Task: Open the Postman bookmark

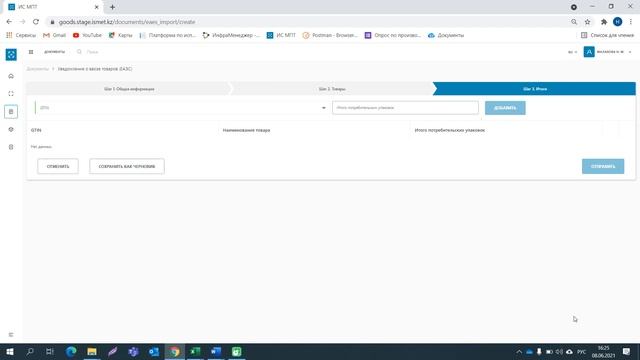Action: click(330, 35)
